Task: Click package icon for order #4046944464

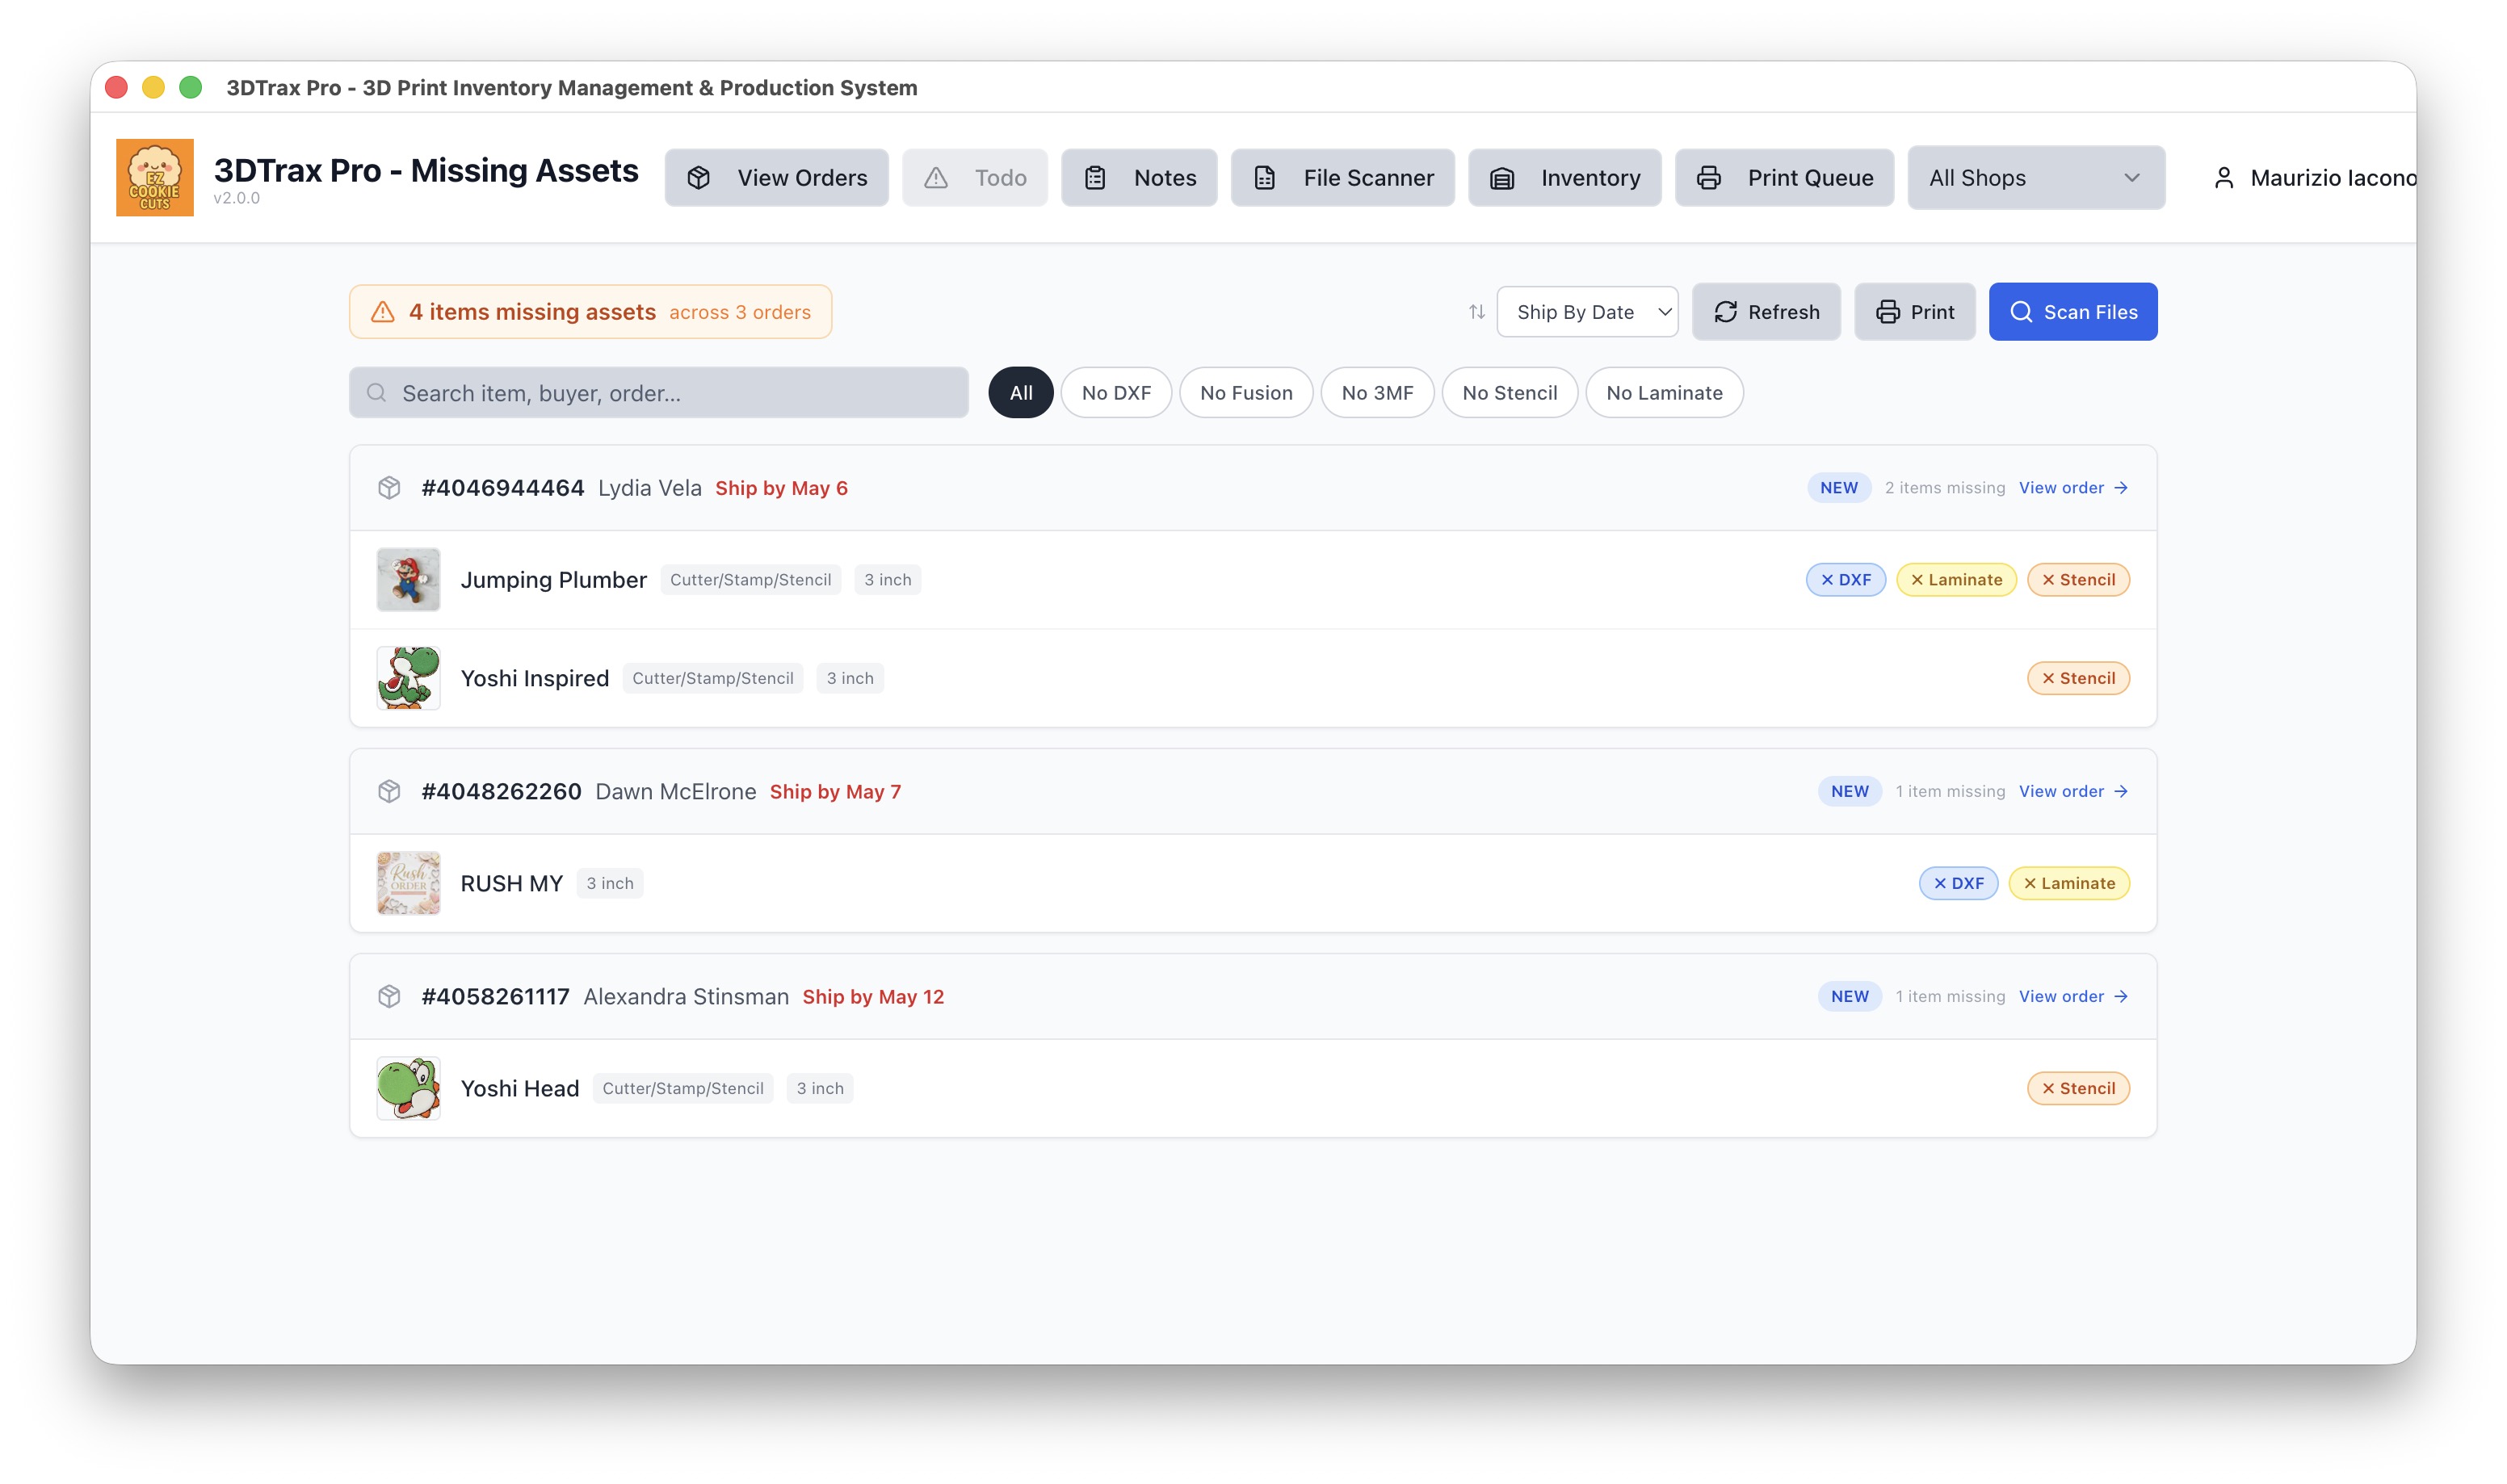Action: click(389, 488)
